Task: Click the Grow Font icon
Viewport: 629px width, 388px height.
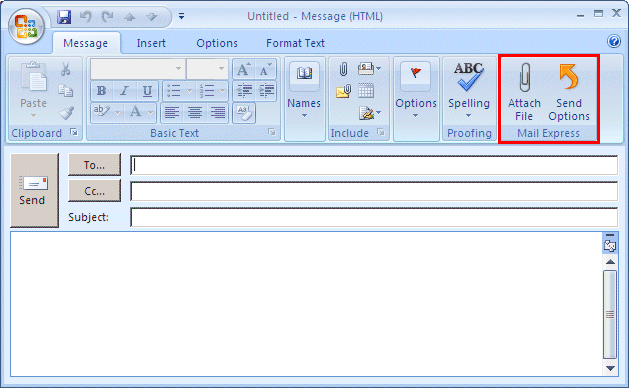Action: point(243,69)
